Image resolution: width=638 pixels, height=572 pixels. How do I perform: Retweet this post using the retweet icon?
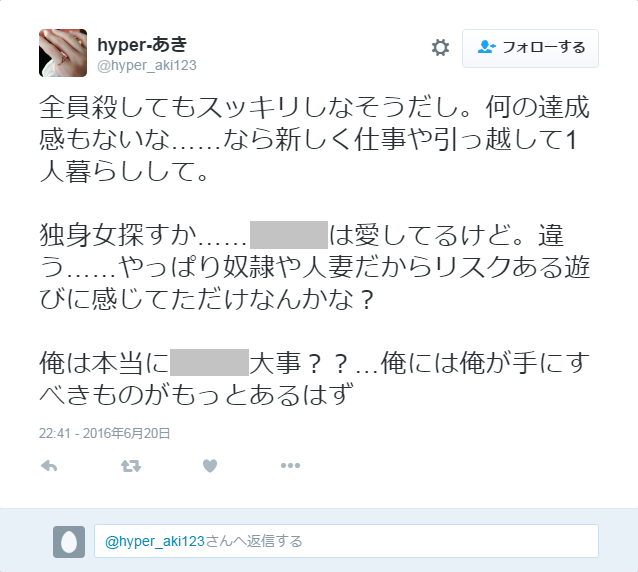[x=131, y=466]
